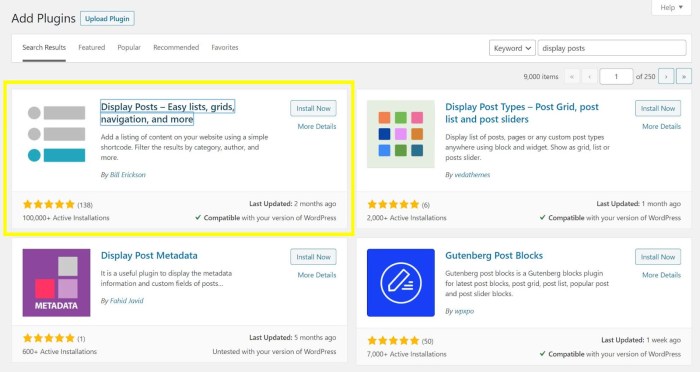Click the Add Plugins page heading

[43, 19]
